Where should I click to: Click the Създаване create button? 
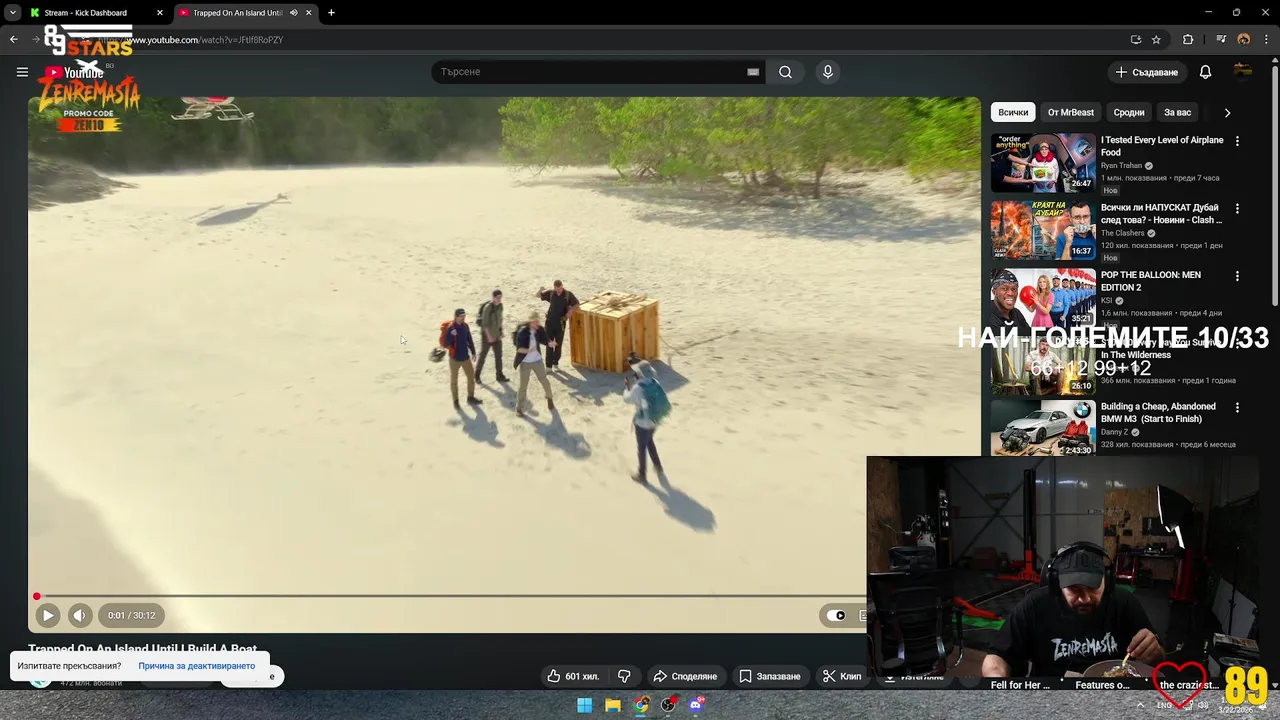tap(1147, 72)
